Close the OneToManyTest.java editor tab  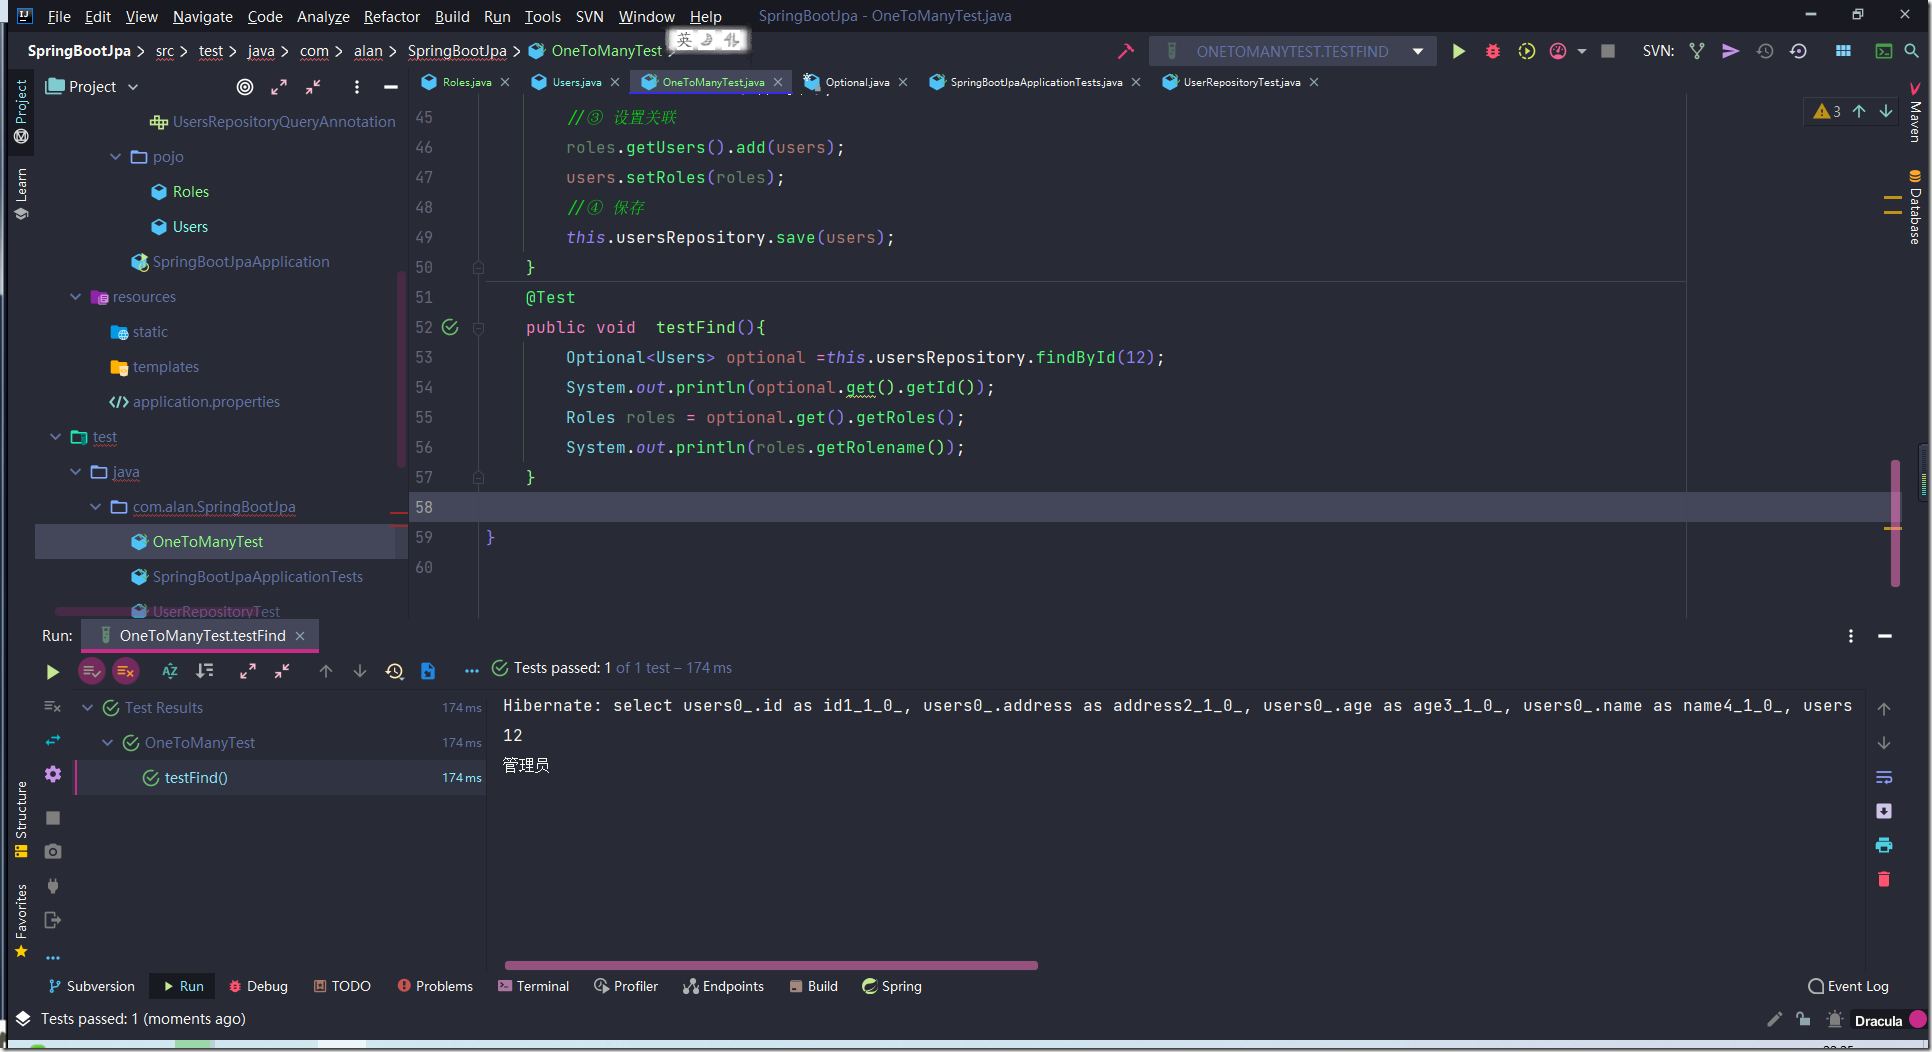[x=778, y=82]
